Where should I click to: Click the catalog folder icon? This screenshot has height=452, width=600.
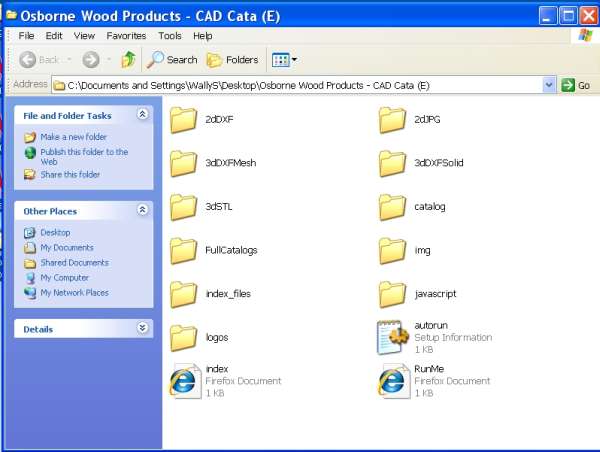tap(392, 207)
